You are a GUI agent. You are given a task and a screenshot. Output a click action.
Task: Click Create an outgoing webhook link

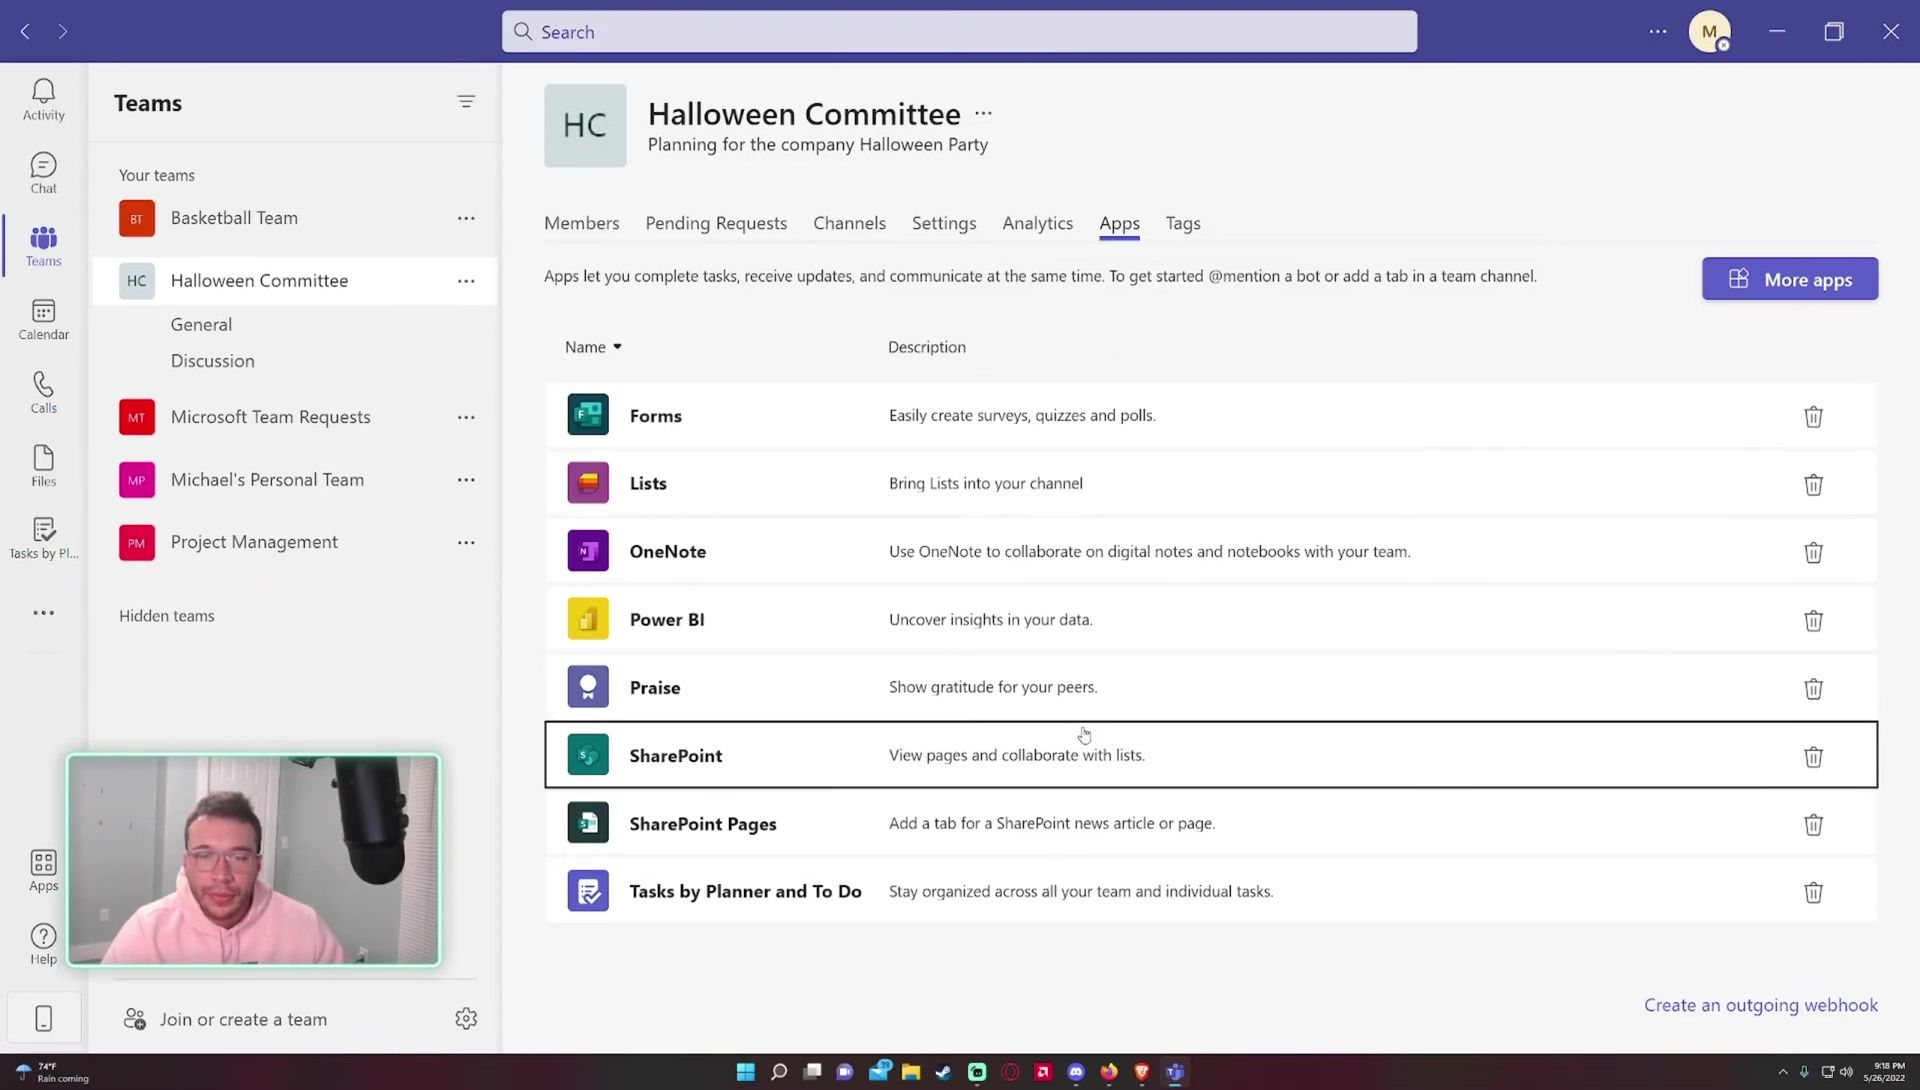click(1761, 1005)
